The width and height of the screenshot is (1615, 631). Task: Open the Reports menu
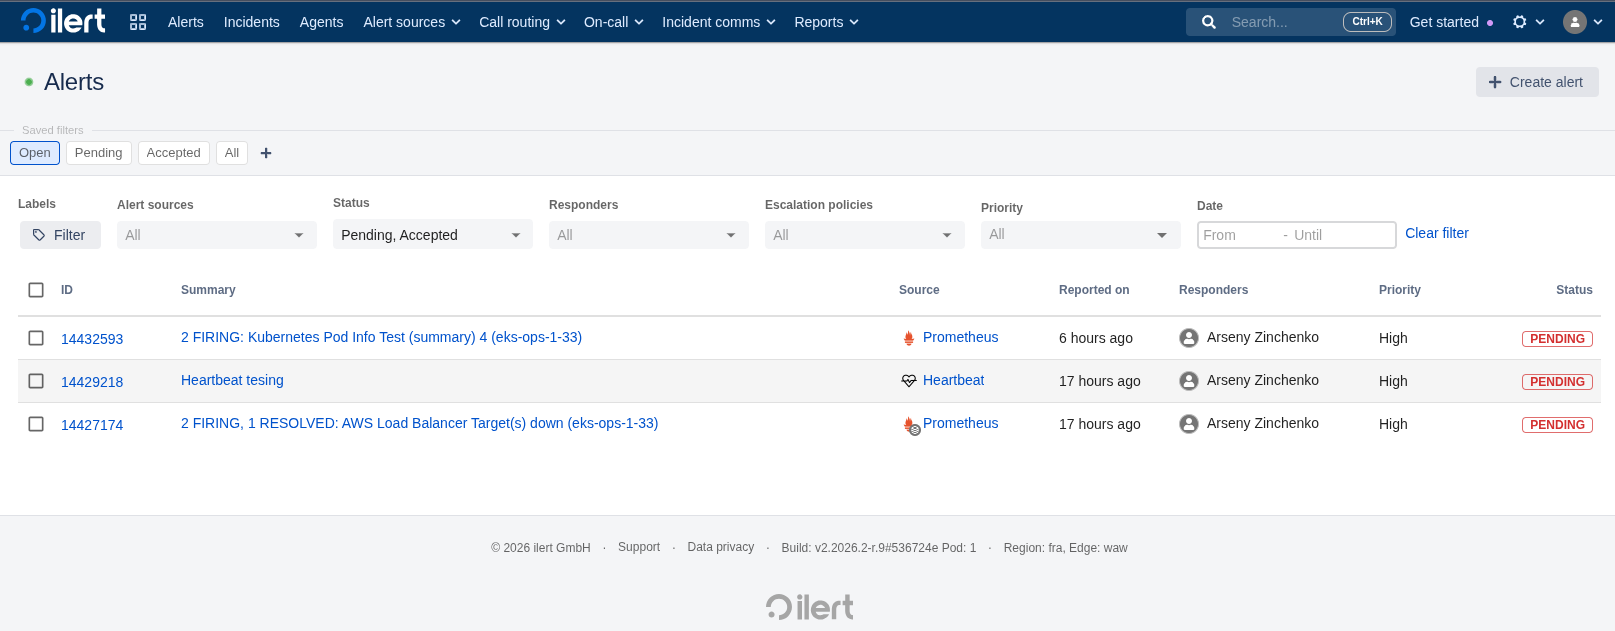[826, 22]
